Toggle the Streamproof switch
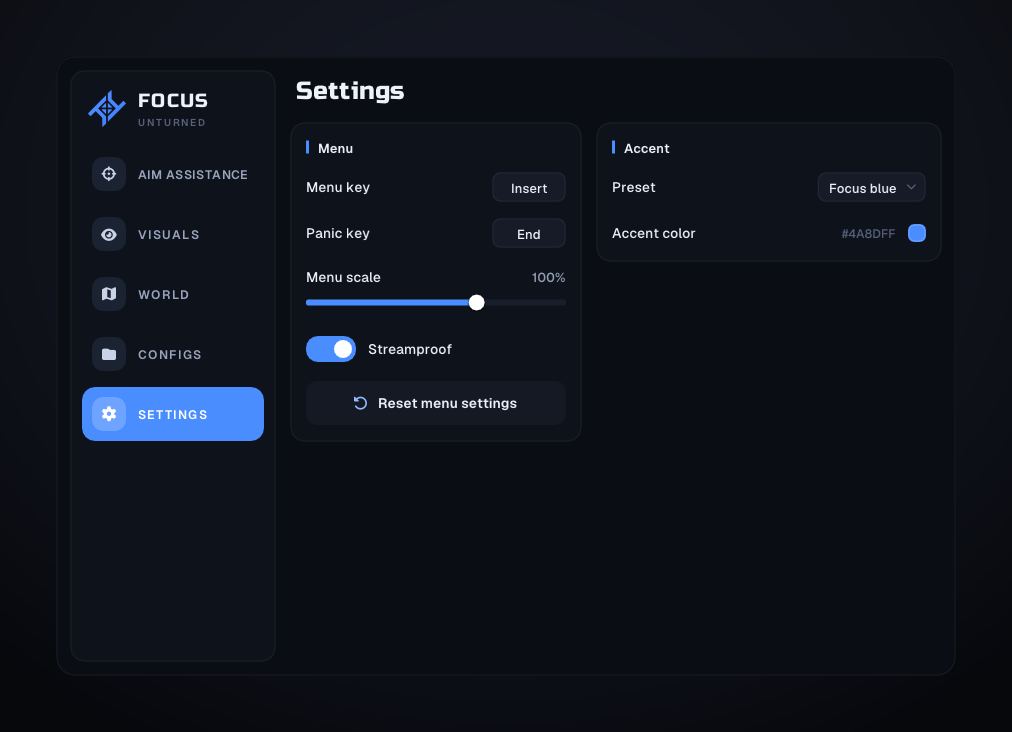 click(331, 349)
